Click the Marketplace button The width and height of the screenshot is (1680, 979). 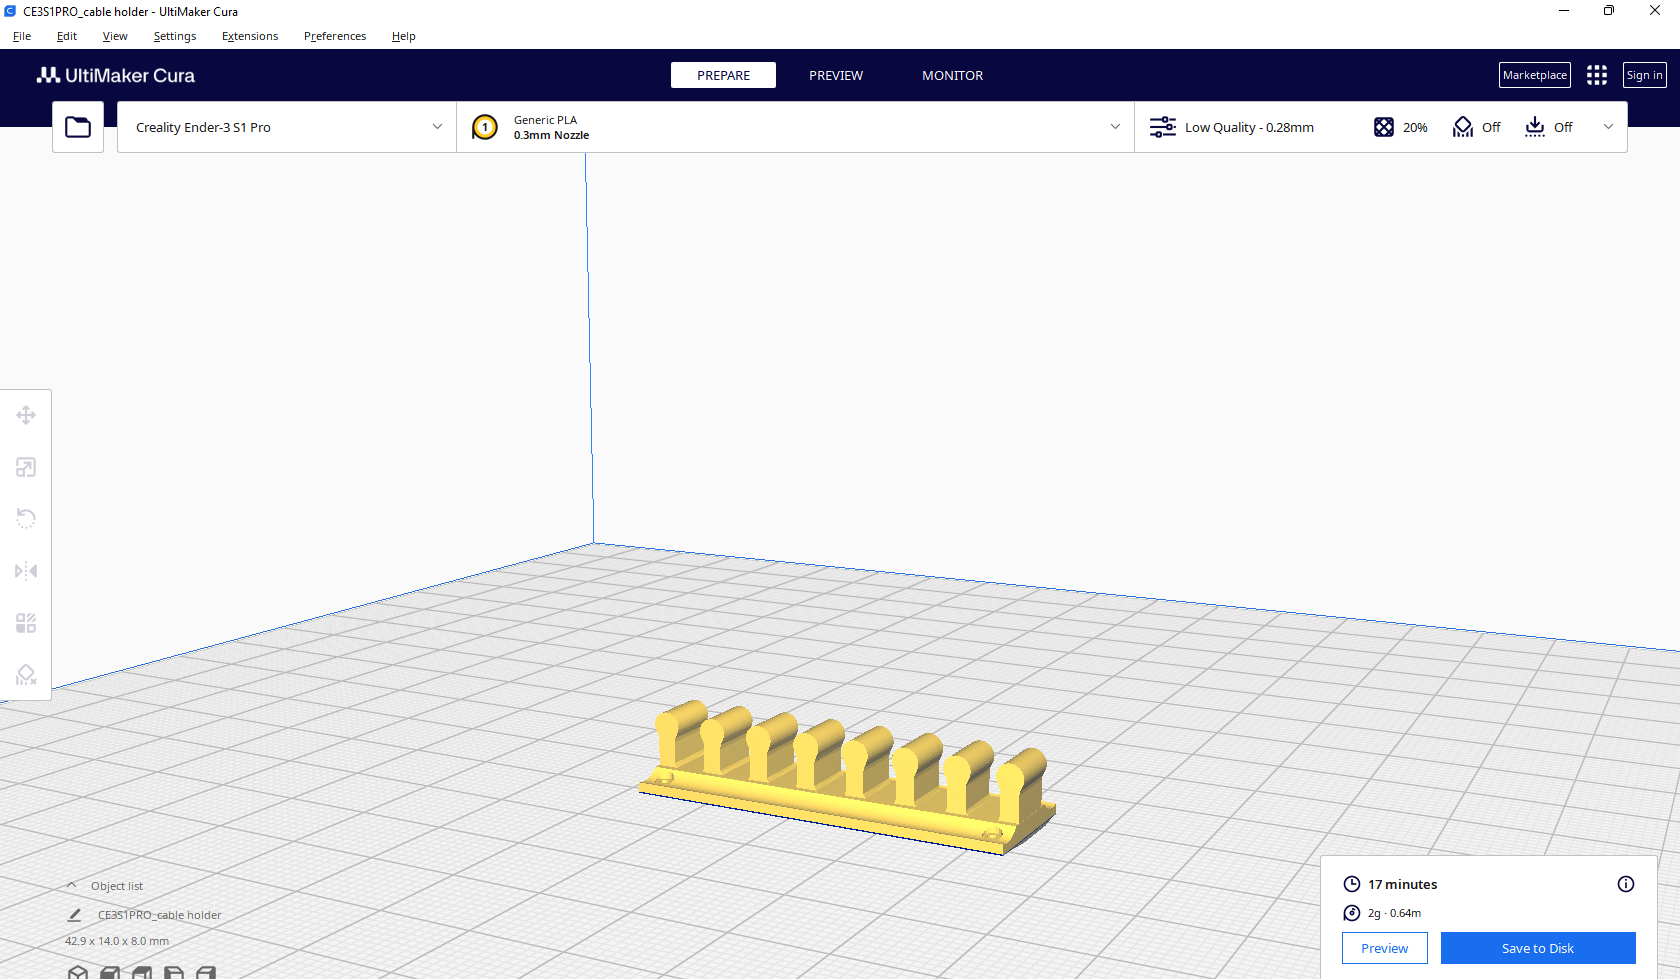point(1535,75)
